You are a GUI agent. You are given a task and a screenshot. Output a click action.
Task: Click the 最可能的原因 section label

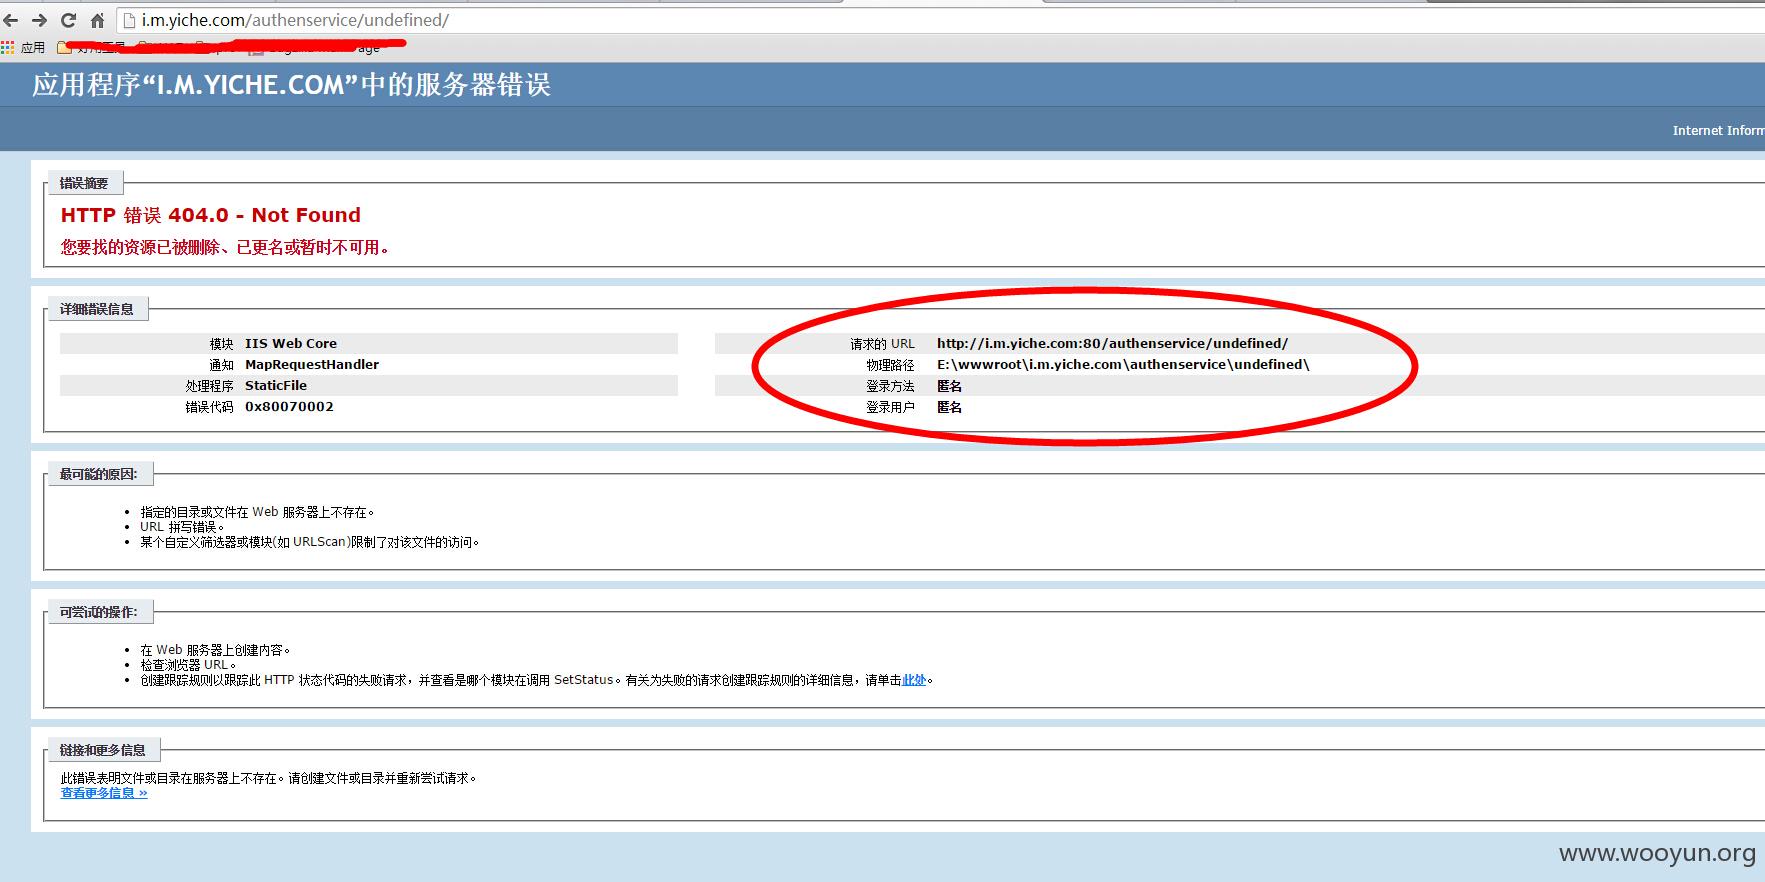(x=99, y=474)
